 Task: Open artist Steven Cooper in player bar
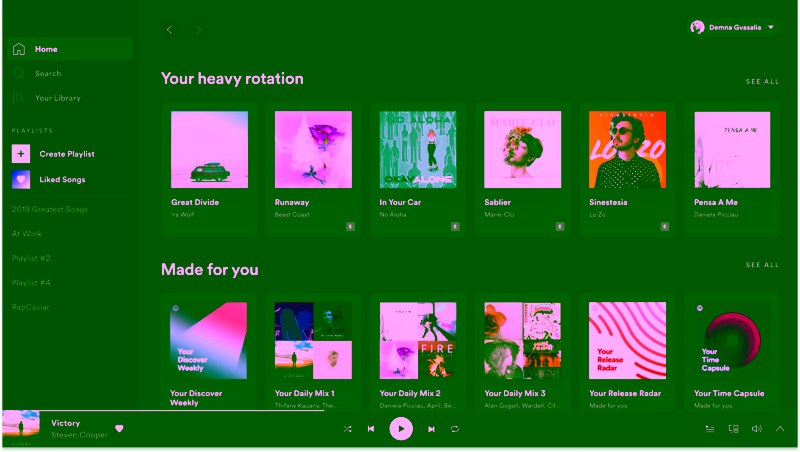click(79, 435)
